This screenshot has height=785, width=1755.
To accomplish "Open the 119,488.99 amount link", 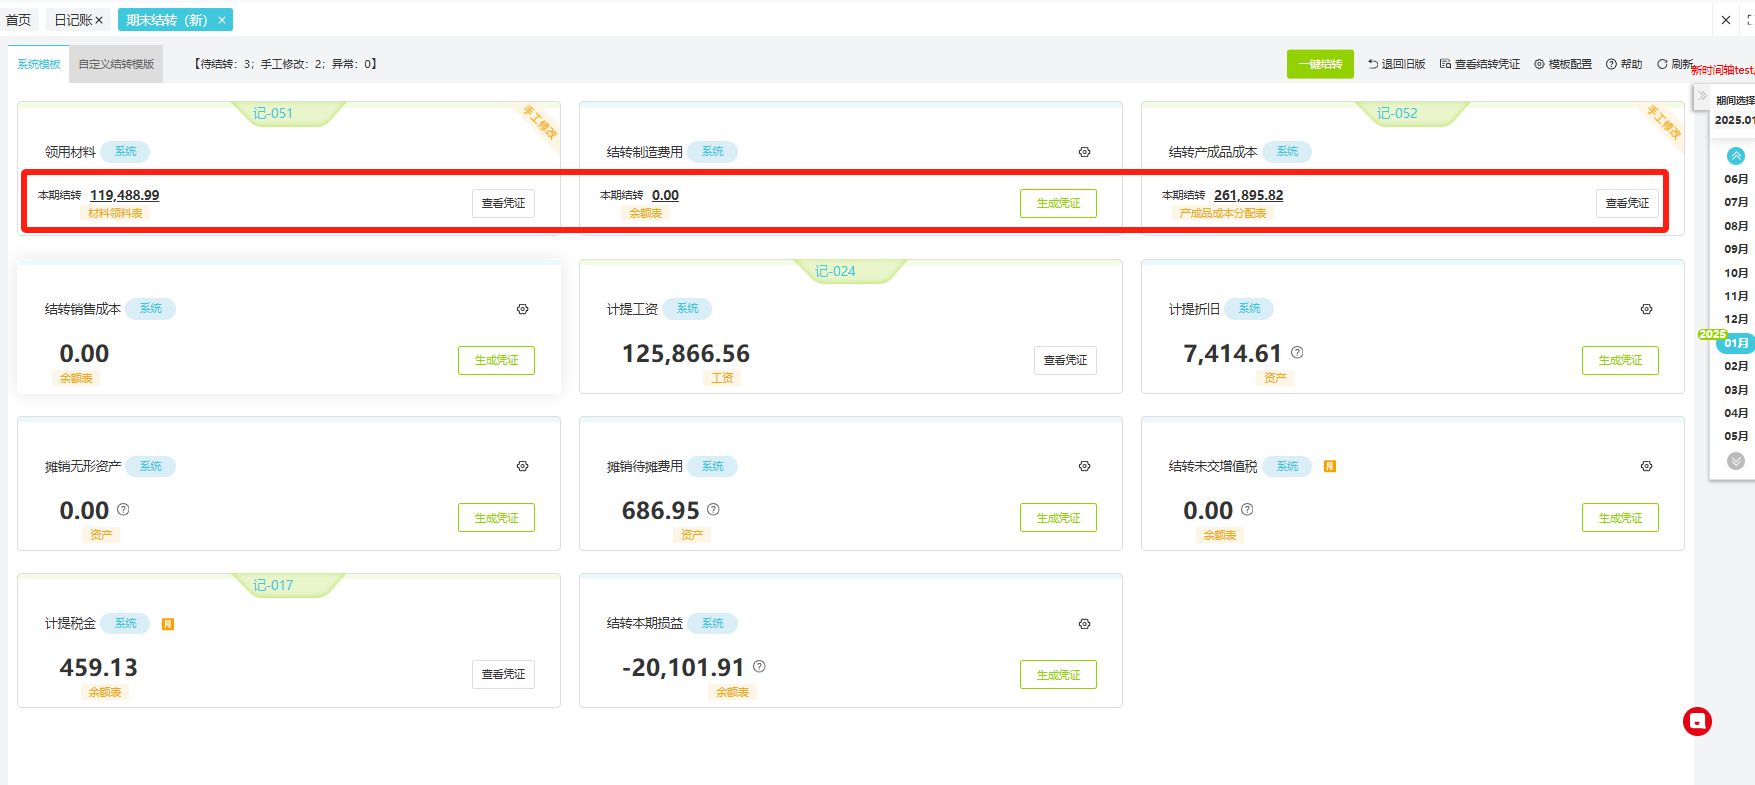I will click(x=124, y=195).
